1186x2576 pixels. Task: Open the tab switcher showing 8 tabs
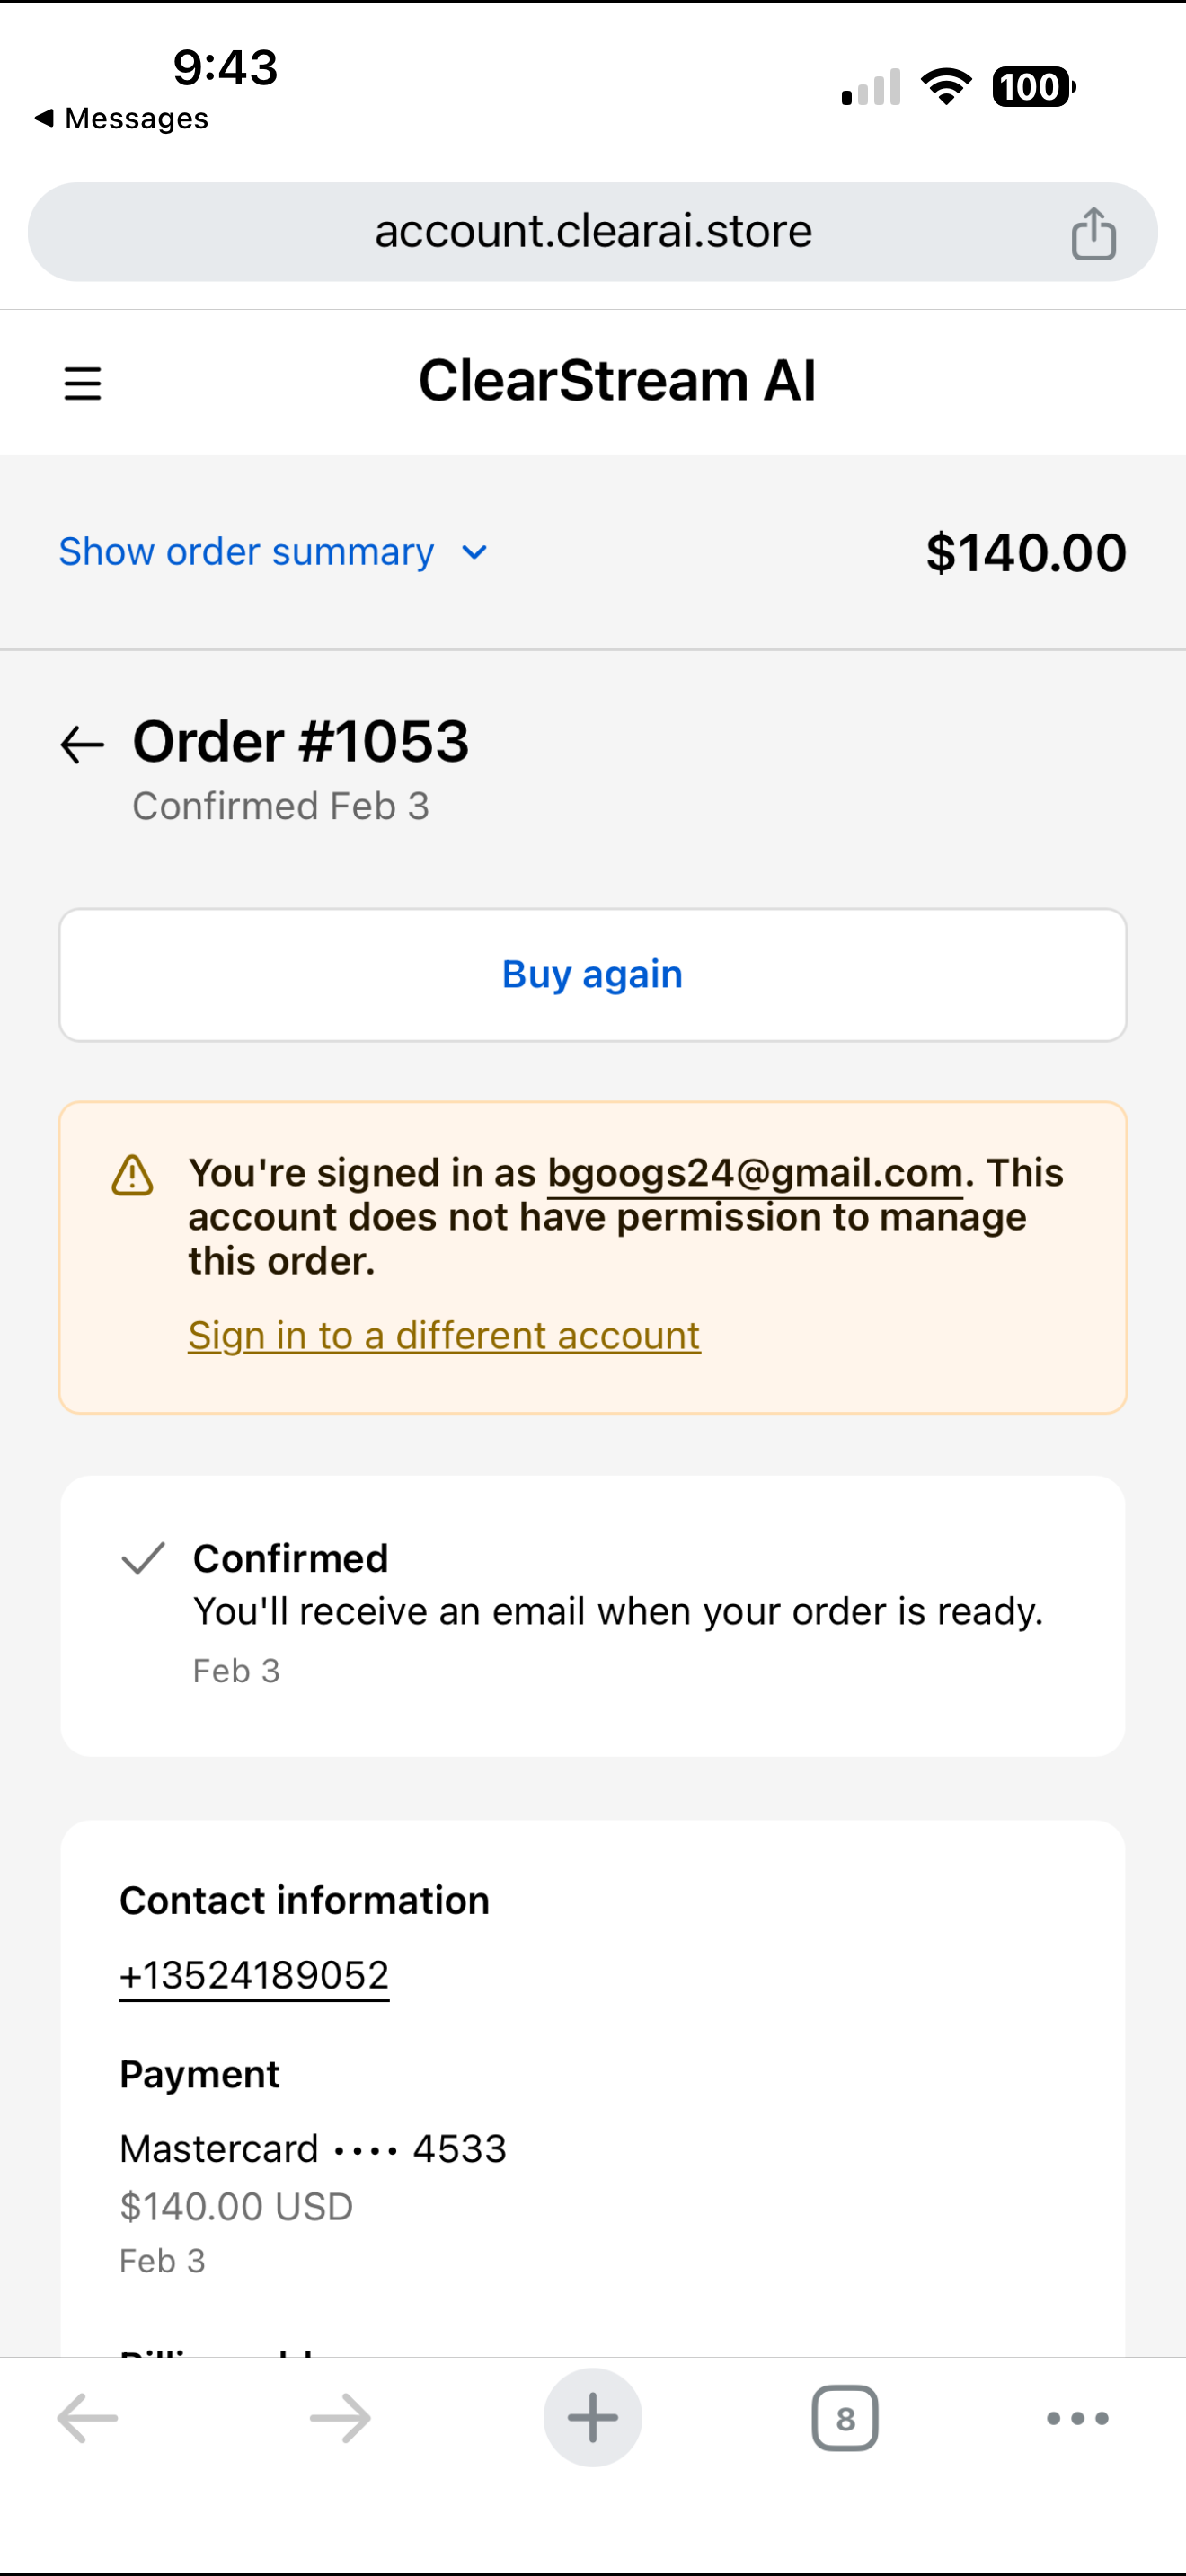[845, 2418]
